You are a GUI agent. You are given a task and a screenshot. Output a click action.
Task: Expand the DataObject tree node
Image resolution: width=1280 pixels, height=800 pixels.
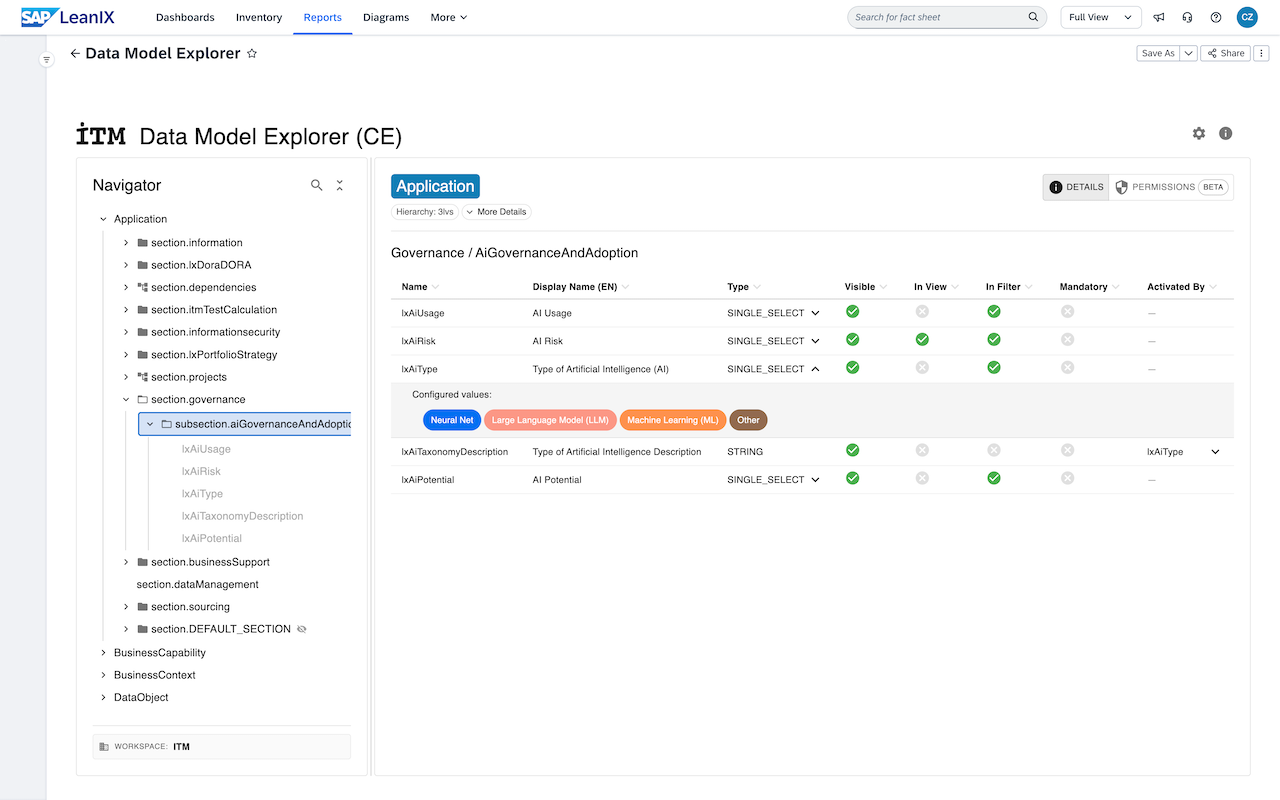coord(103,698)
